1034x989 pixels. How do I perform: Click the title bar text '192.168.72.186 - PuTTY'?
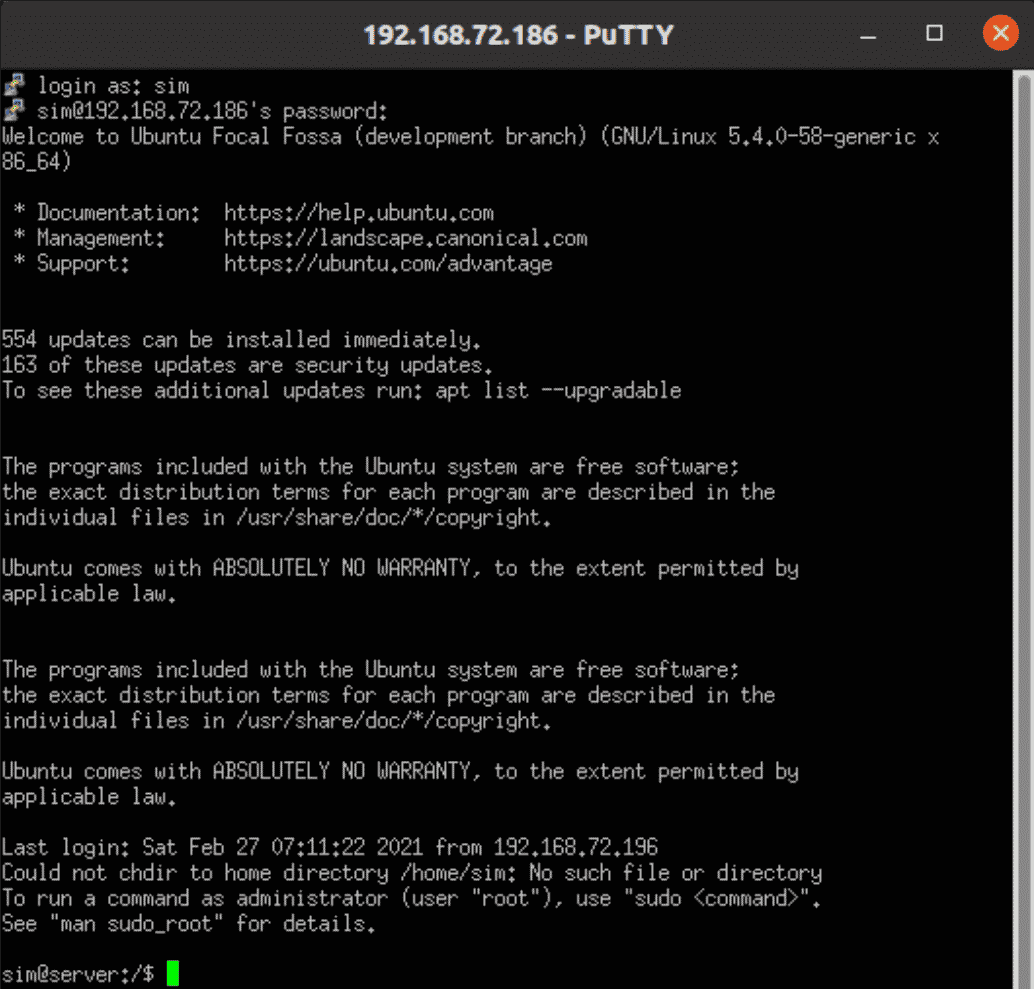(518, 35)
